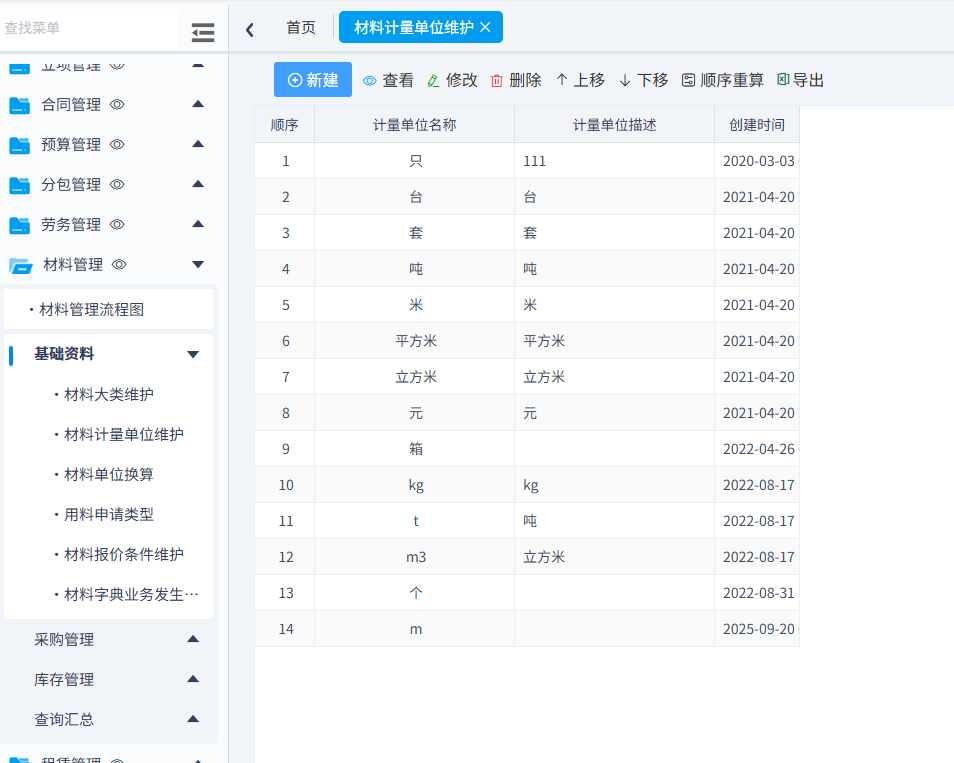Select the row with name 平方米
This screenshot has height=763, width=954.
point(527,341)
